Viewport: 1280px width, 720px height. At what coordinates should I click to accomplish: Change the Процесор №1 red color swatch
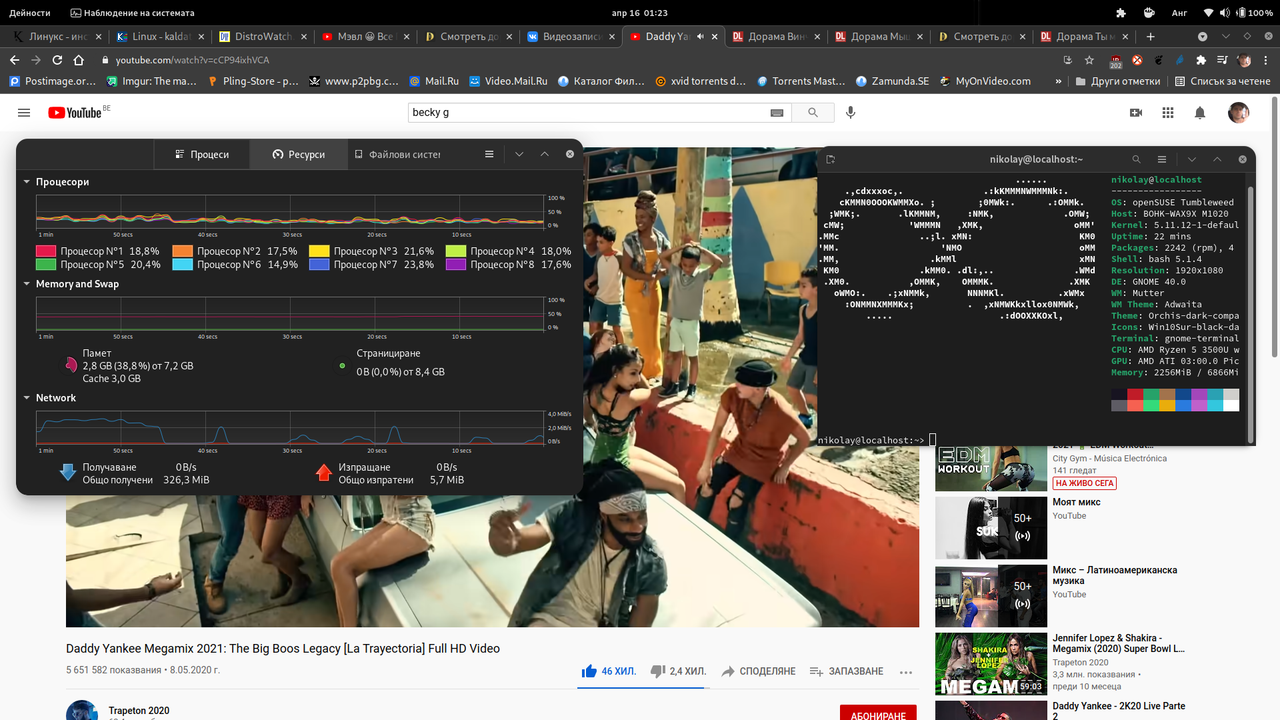pos(46,252)
